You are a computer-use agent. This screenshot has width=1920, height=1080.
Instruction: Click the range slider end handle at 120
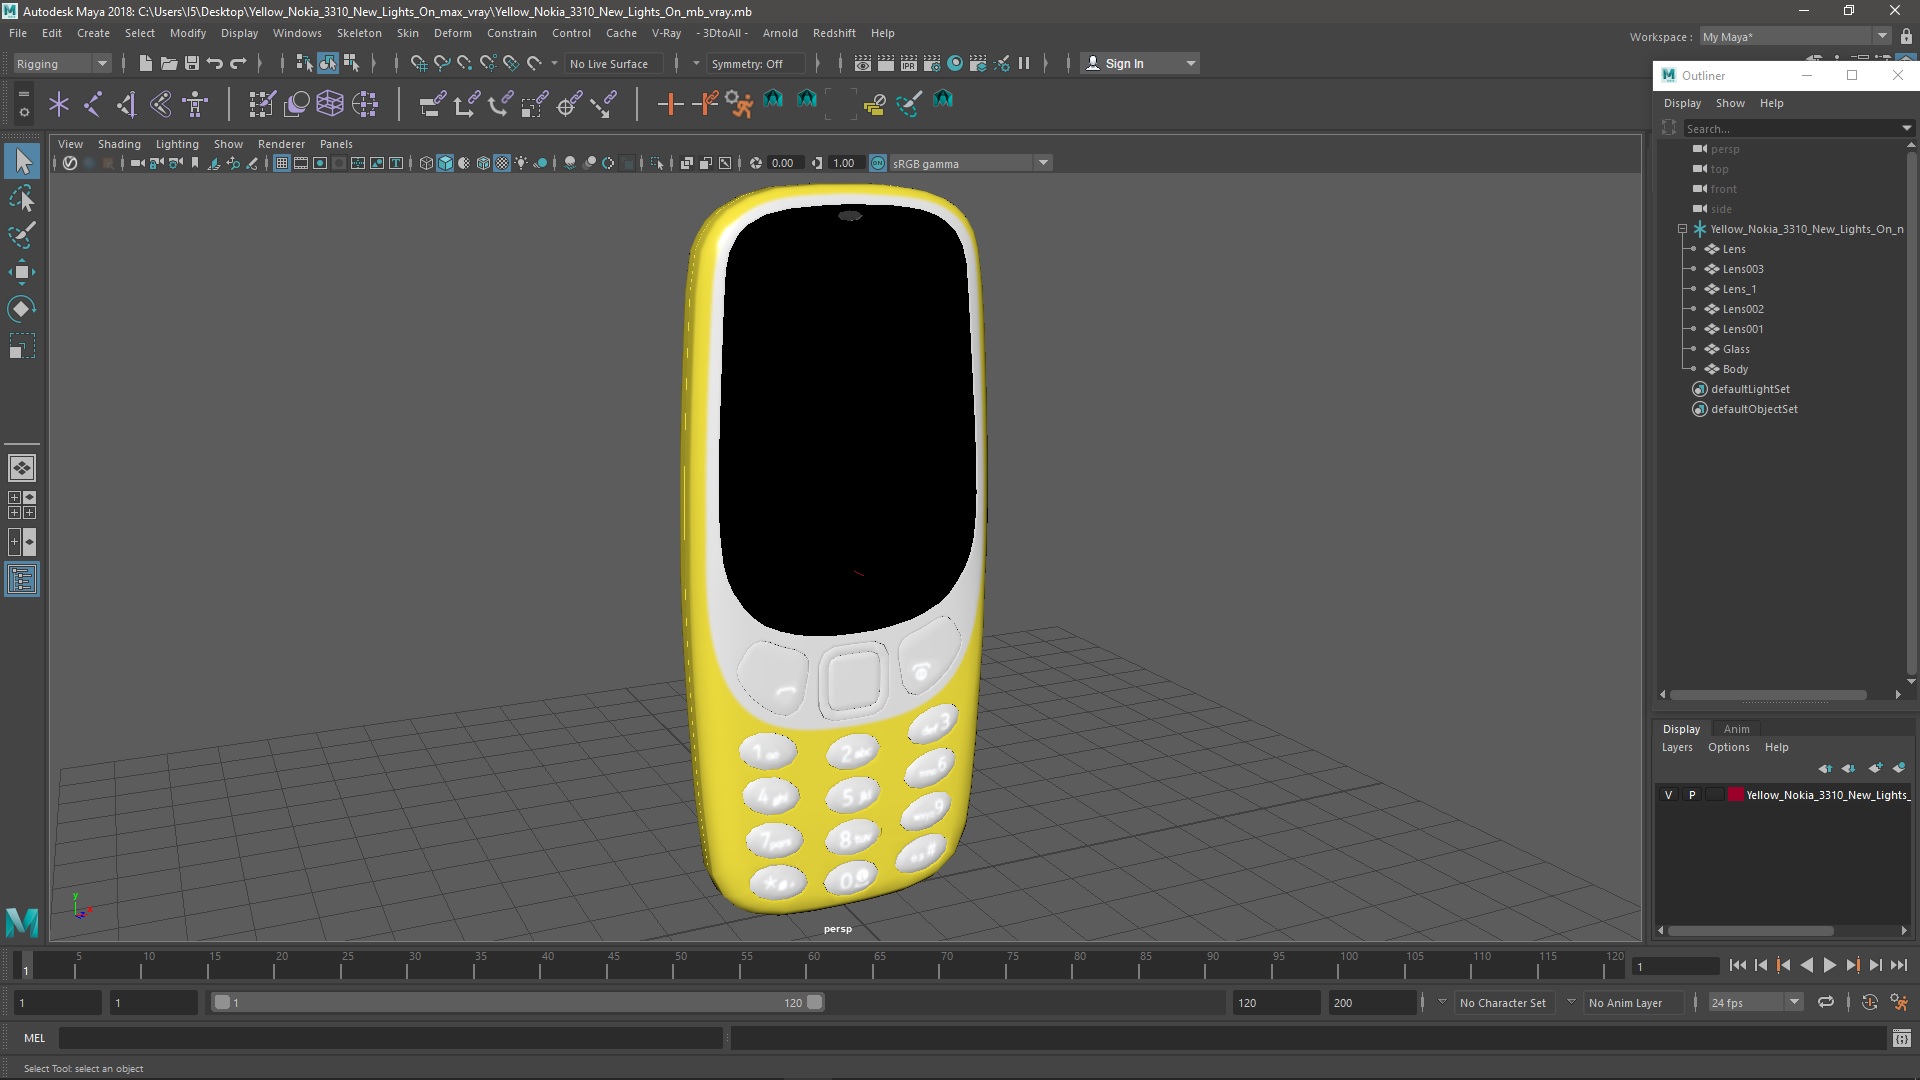coord(814,1002)
